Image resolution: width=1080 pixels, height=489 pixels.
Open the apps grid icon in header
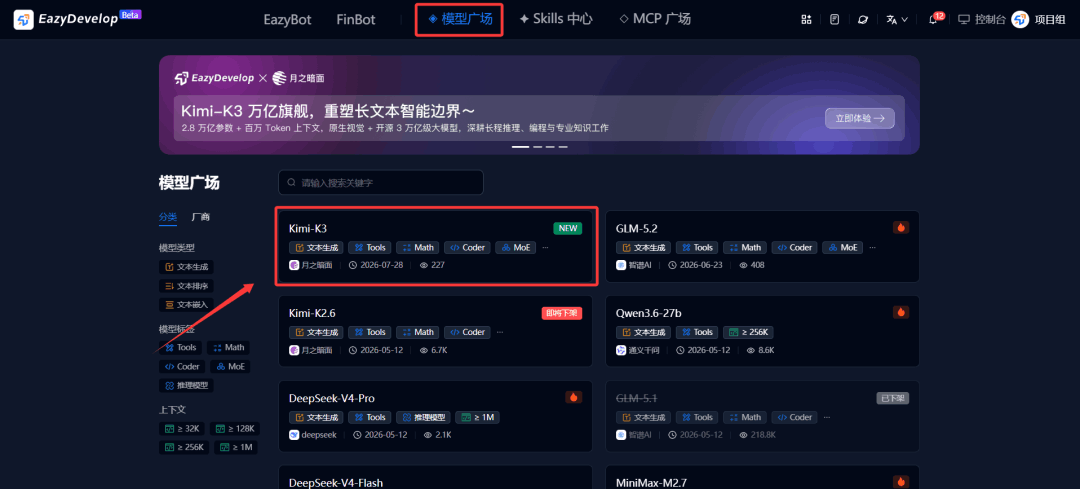click(806, 19)
